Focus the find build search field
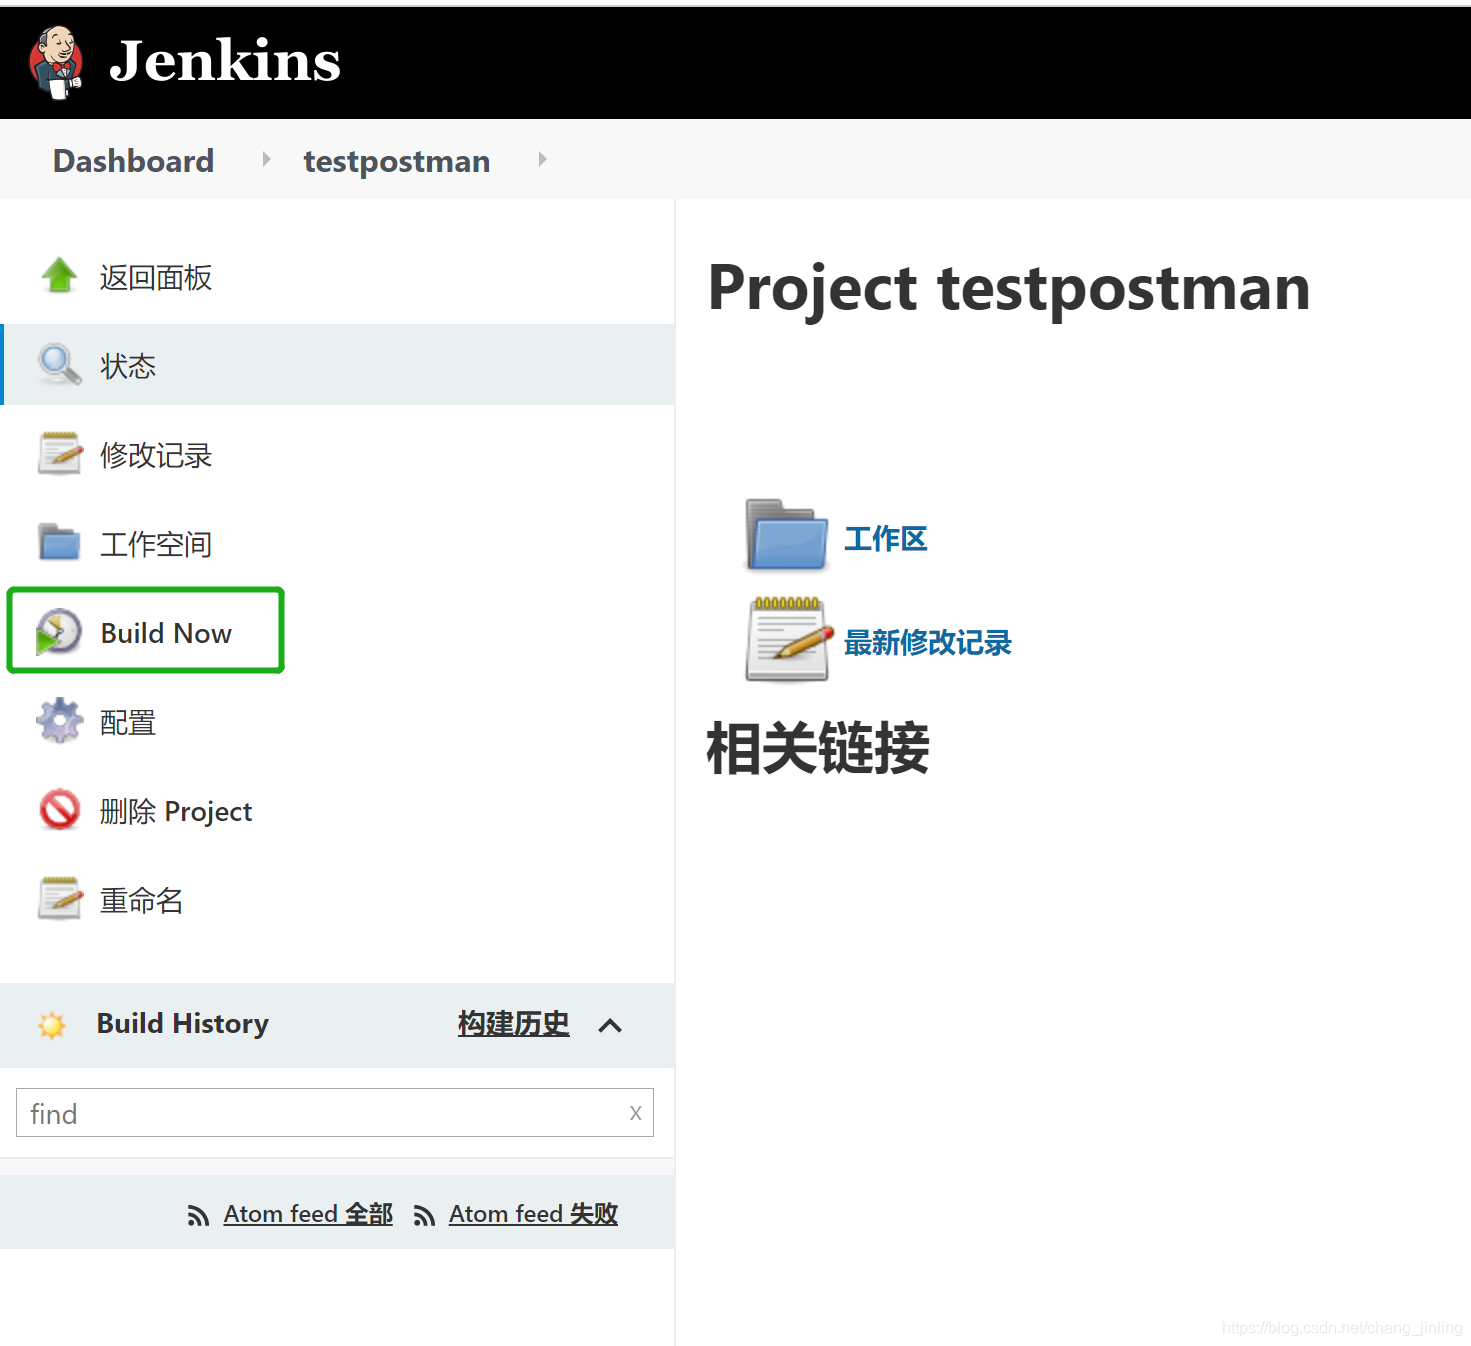1471x1346 pixels. (335, 1113)
